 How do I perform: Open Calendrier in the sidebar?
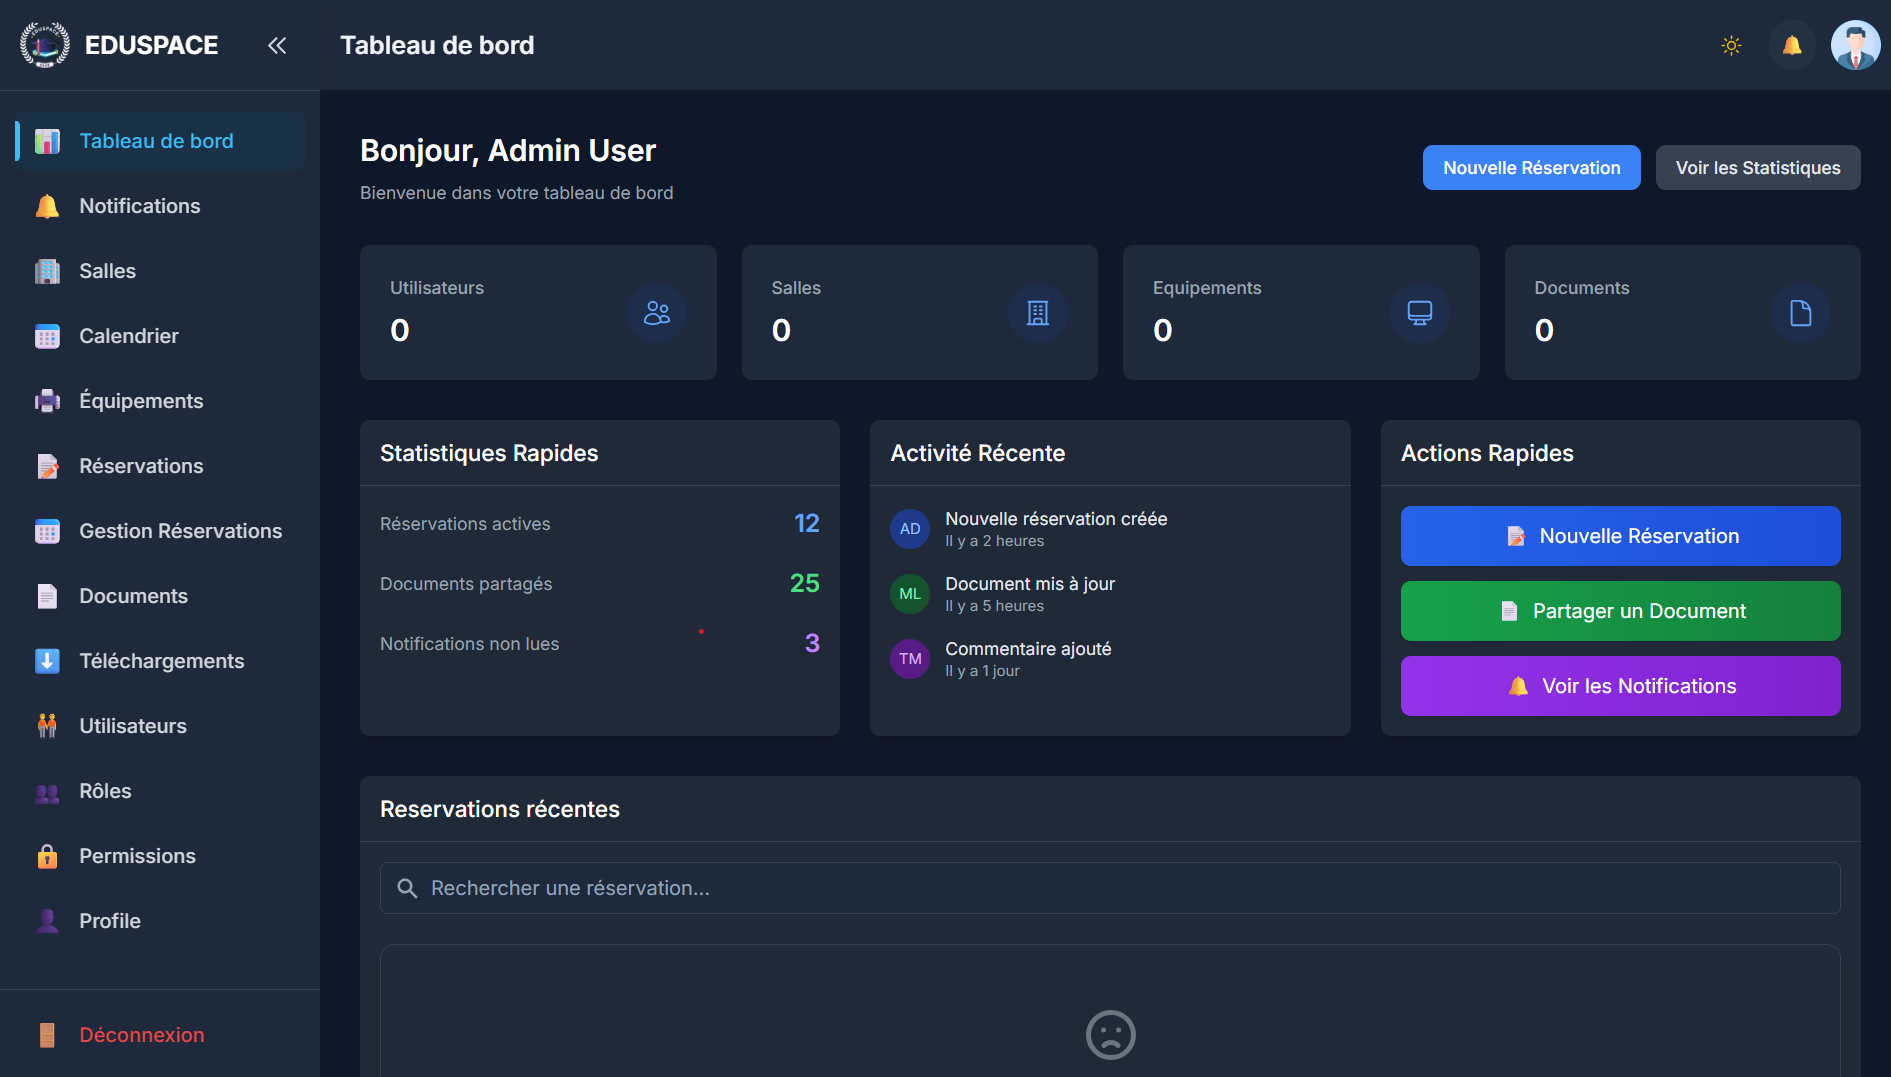[129, 336]
